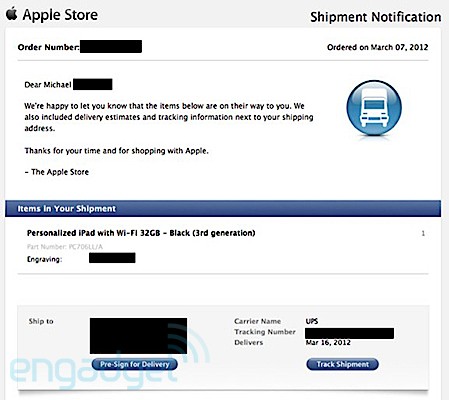Screen dimensions: 449x400
Task: Select the Personalized iPad 32GB item title
Action: pyautogui.click(x=141, y=233)
